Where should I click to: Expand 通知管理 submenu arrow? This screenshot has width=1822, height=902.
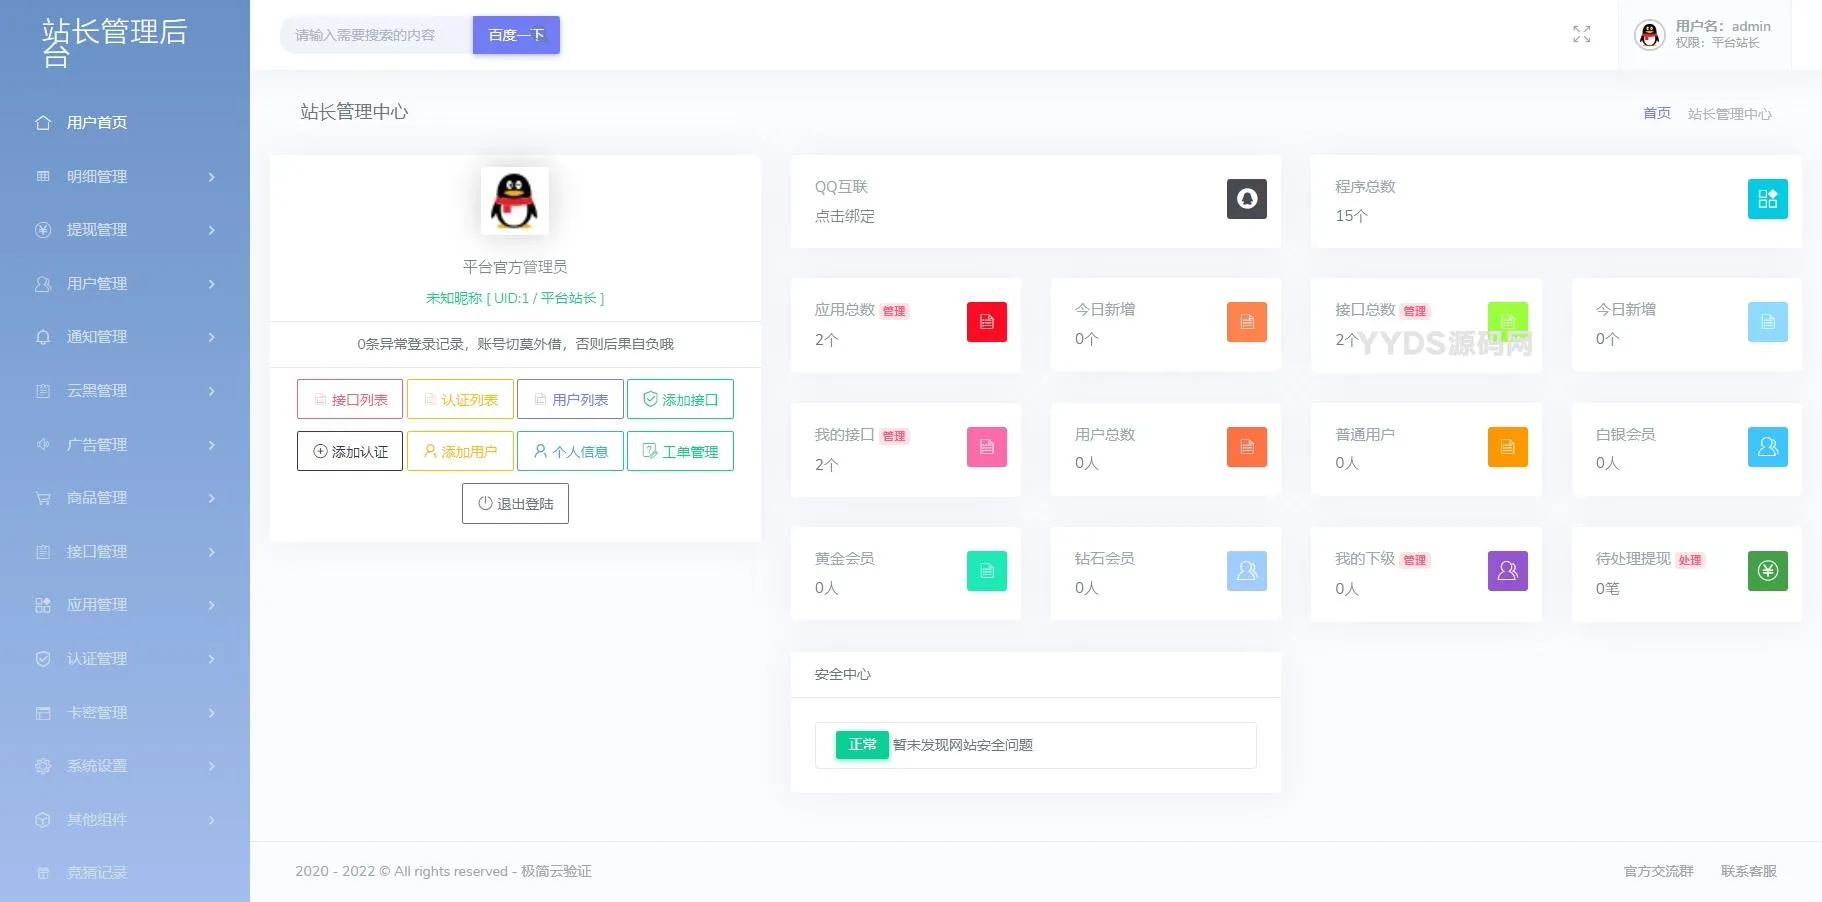tap(211, 337)
